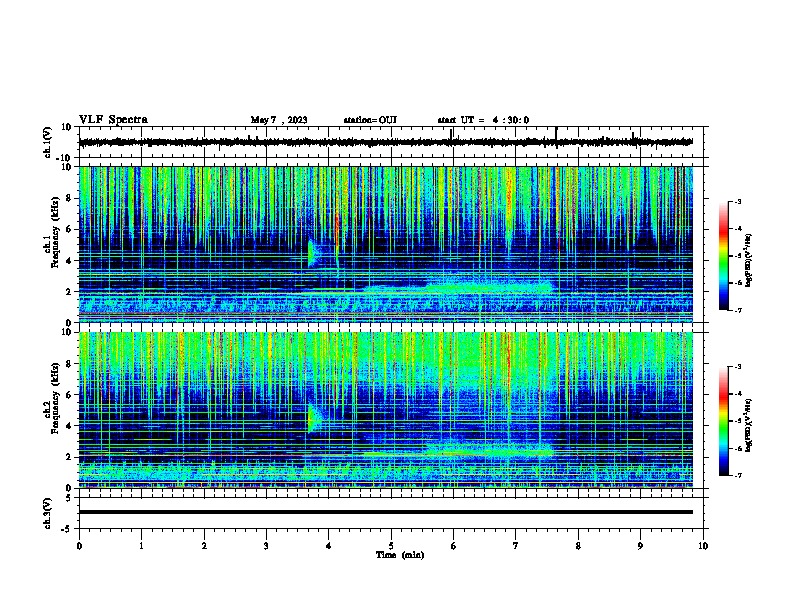Image resolution: width=792 pixels, height=612 pixels.
Task: Click the ch.1 color scale label 'log(PSD)(V^2/Hz)'
Action: (749, 261)
